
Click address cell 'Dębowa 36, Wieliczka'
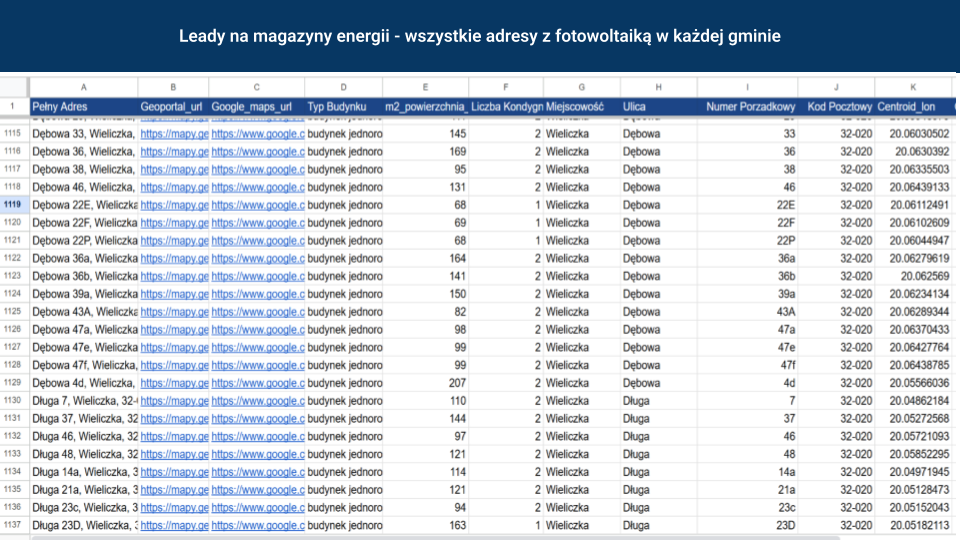tap(84, 151)
